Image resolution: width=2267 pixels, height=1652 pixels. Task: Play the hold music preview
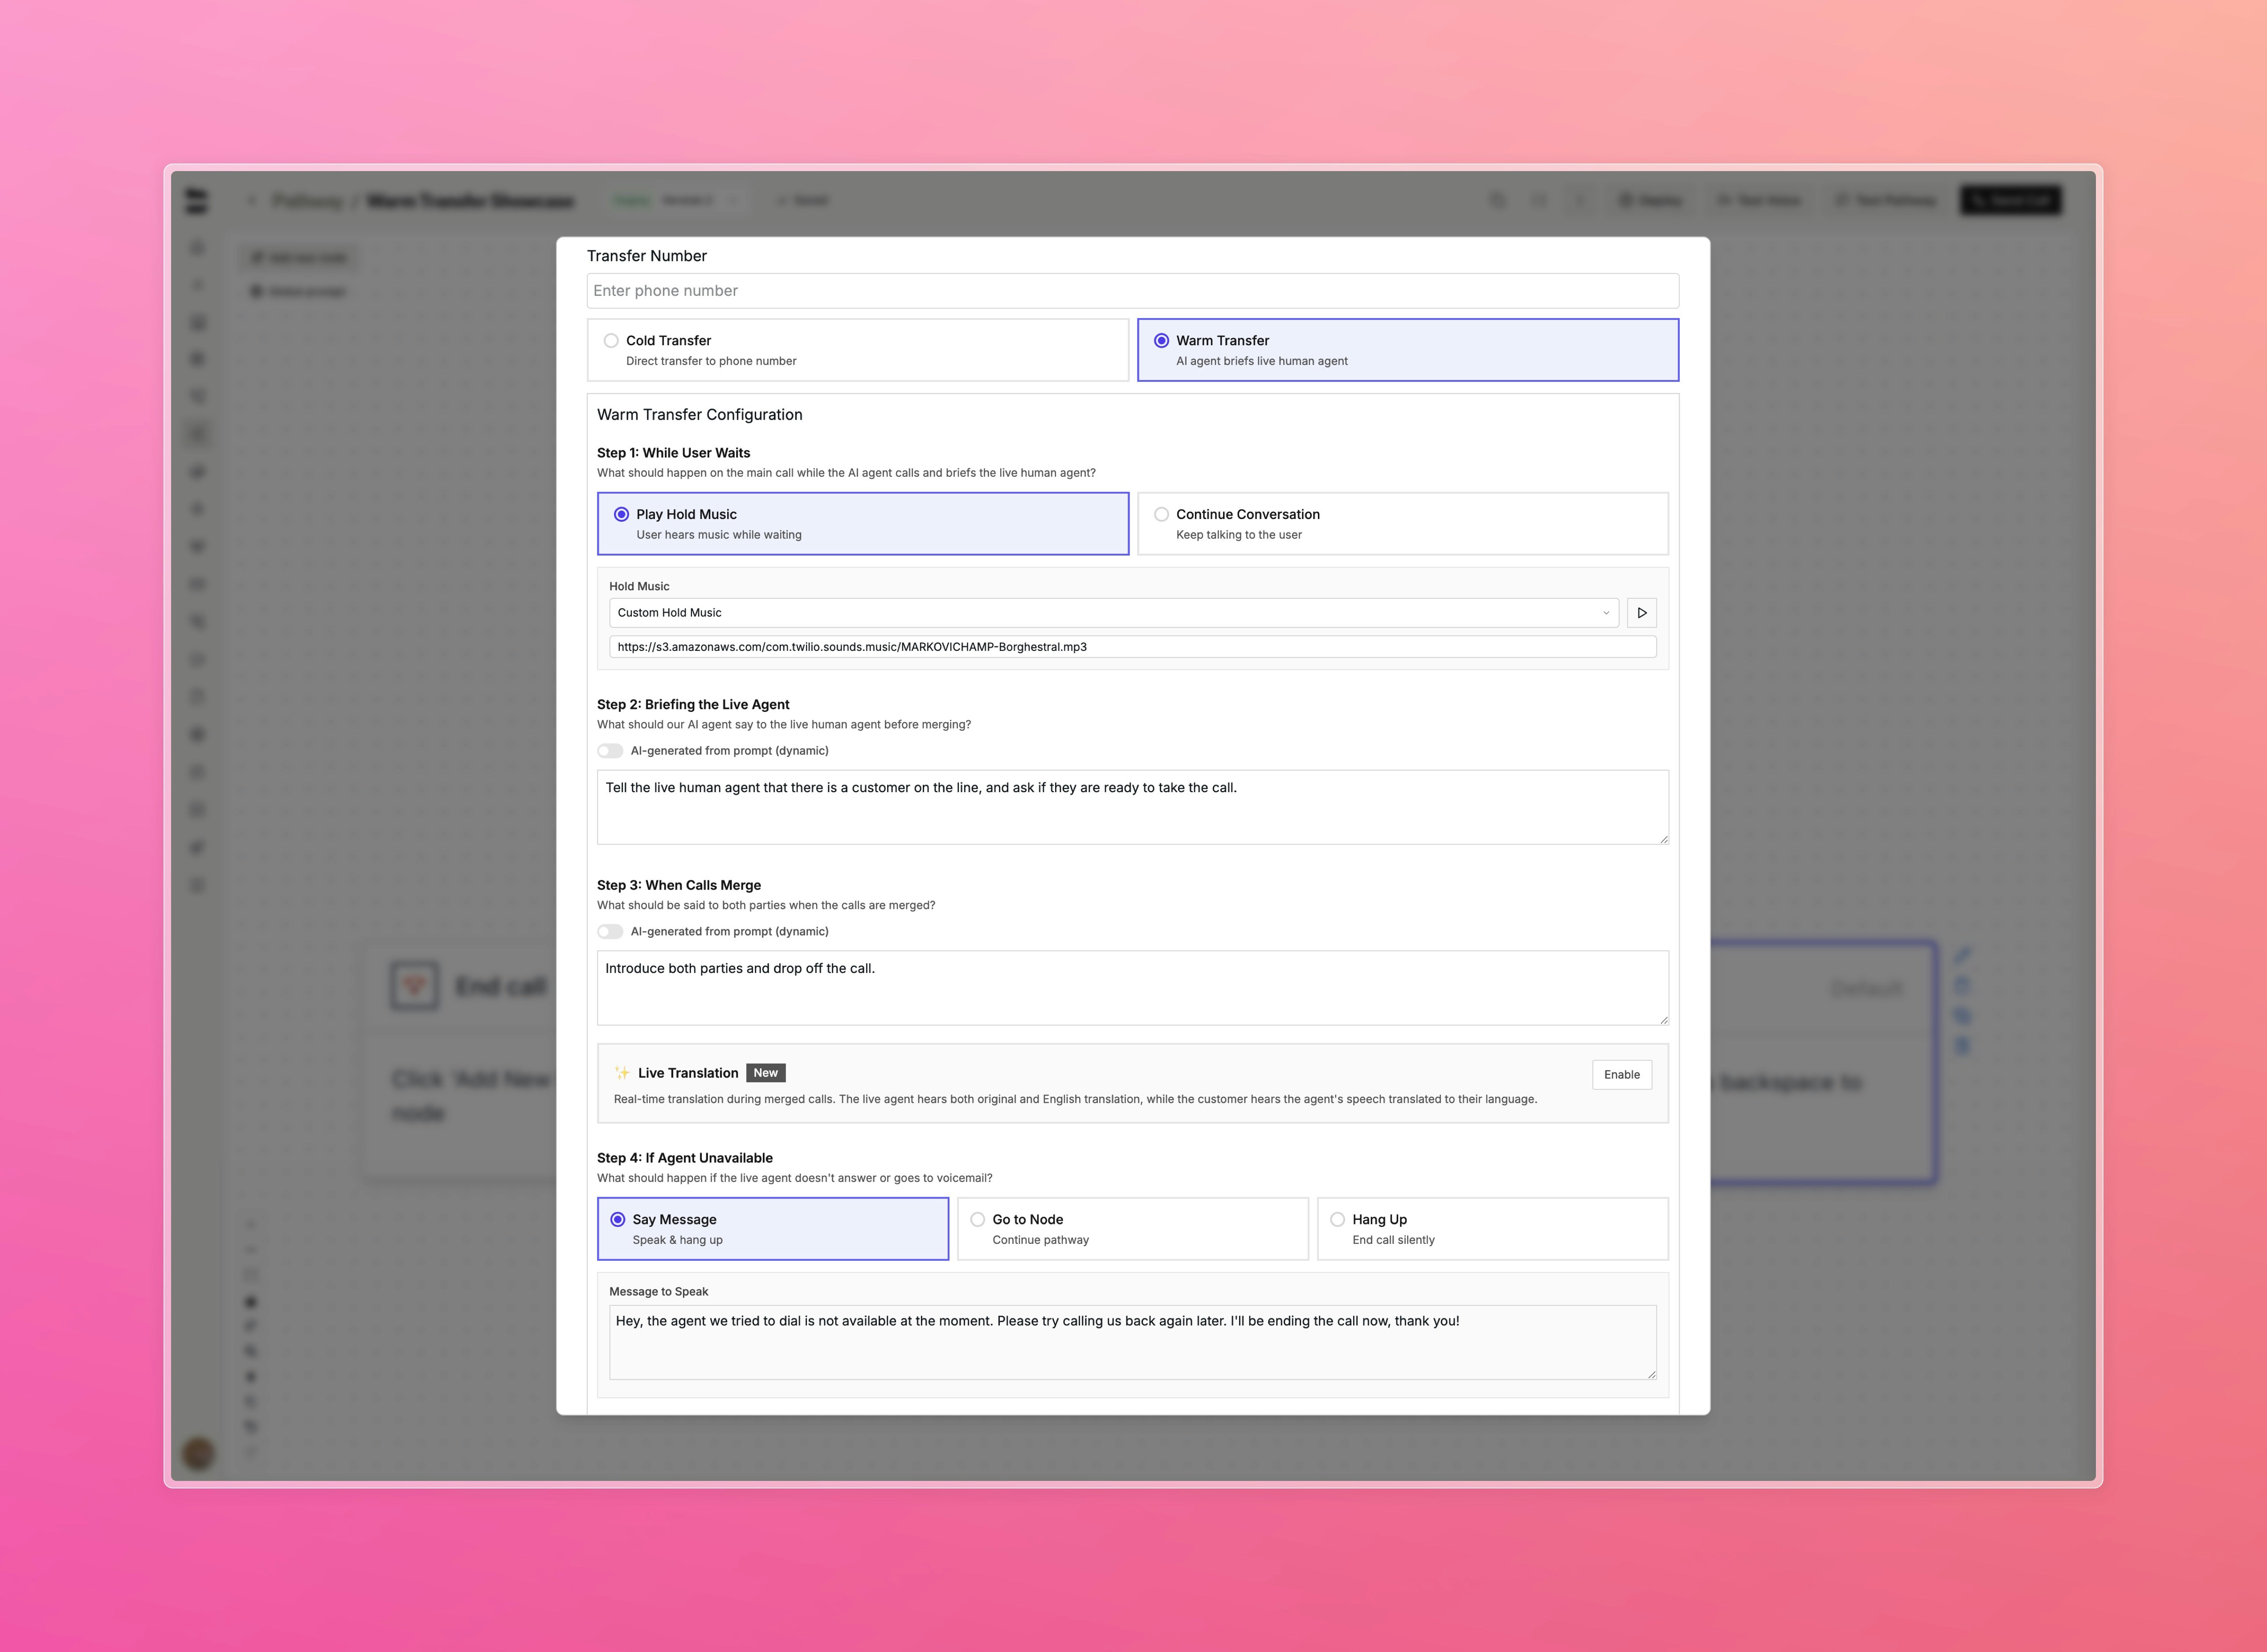(x=1641, y=613)
